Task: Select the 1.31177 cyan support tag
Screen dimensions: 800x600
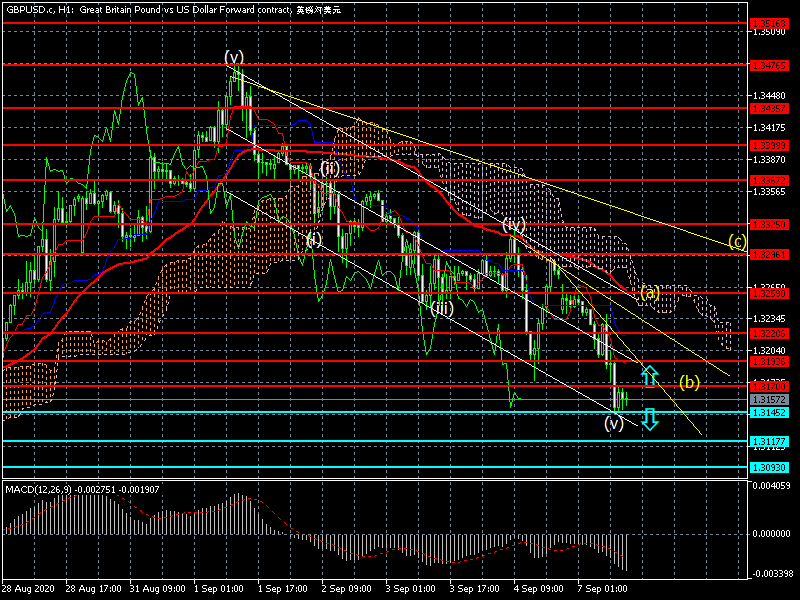Action: (768, 441)
